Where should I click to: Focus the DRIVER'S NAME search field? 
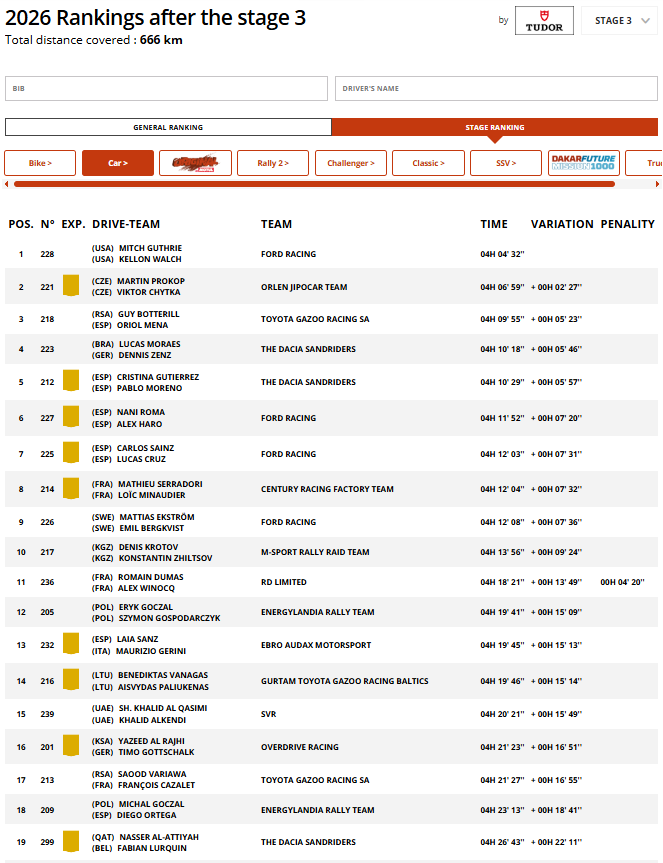coord(496,89)
